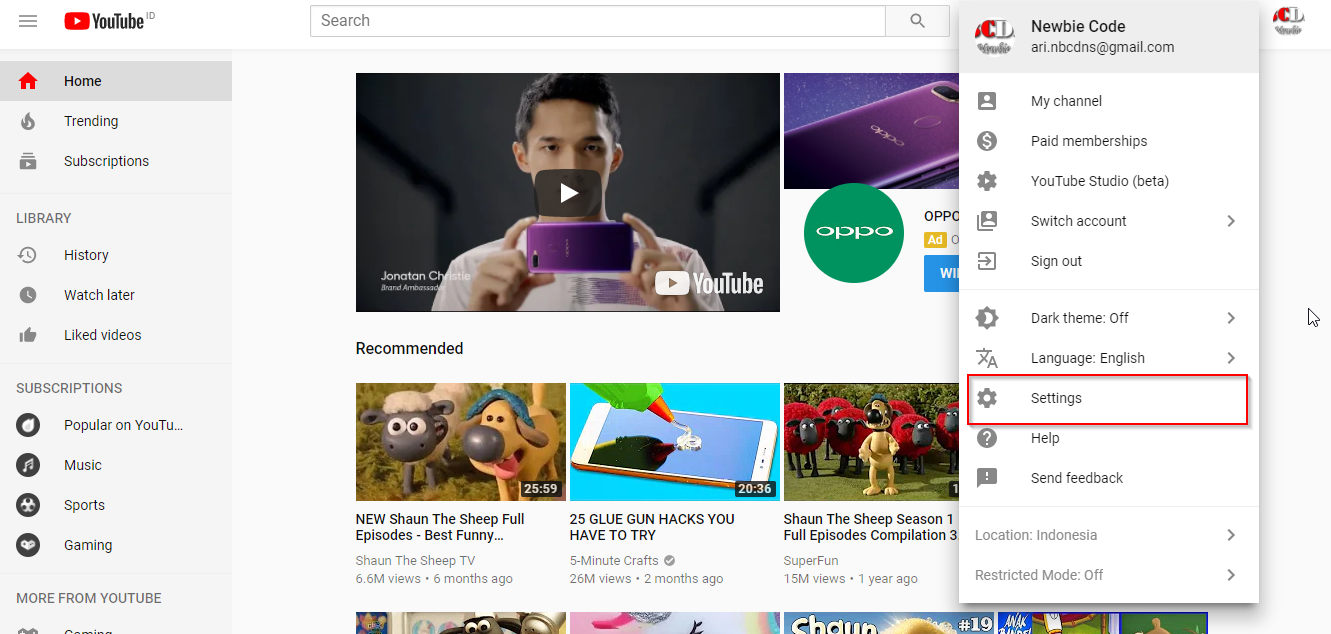Open History in library
The height and width of the screenshot is (634, 1331).
click(x=116, y=255)
